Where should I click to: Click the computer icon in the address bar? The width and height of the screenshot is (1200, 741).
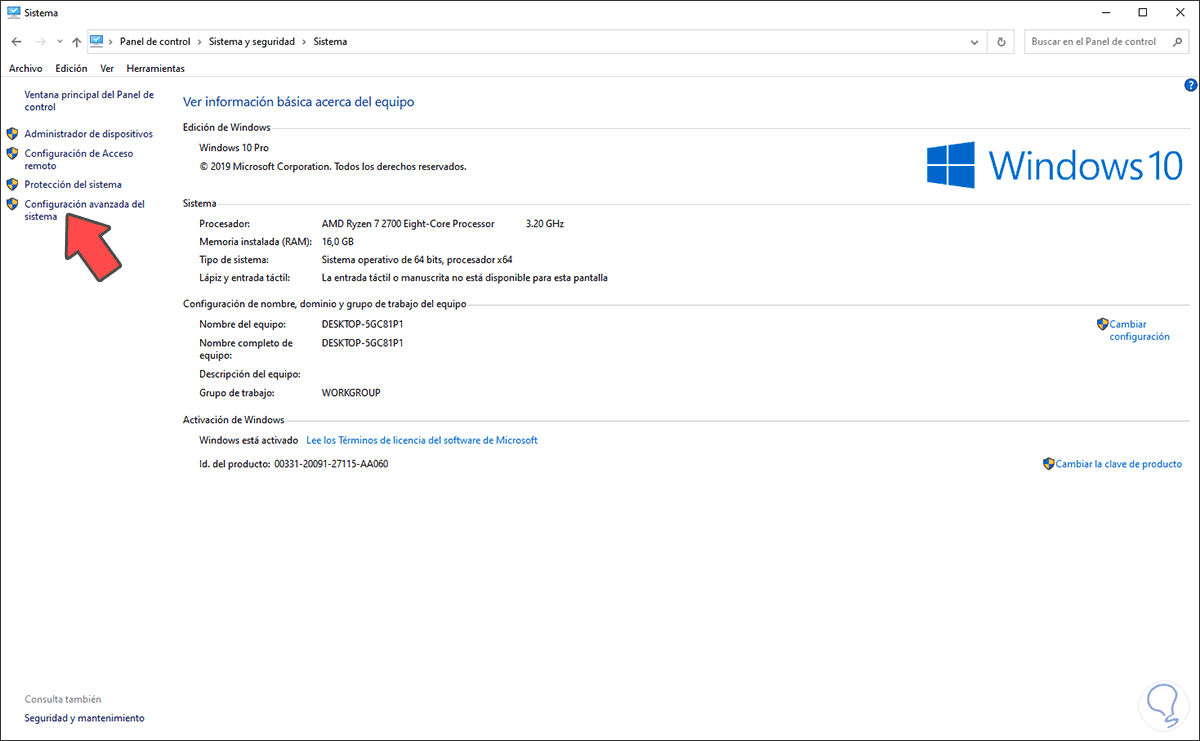coord(97,41)
